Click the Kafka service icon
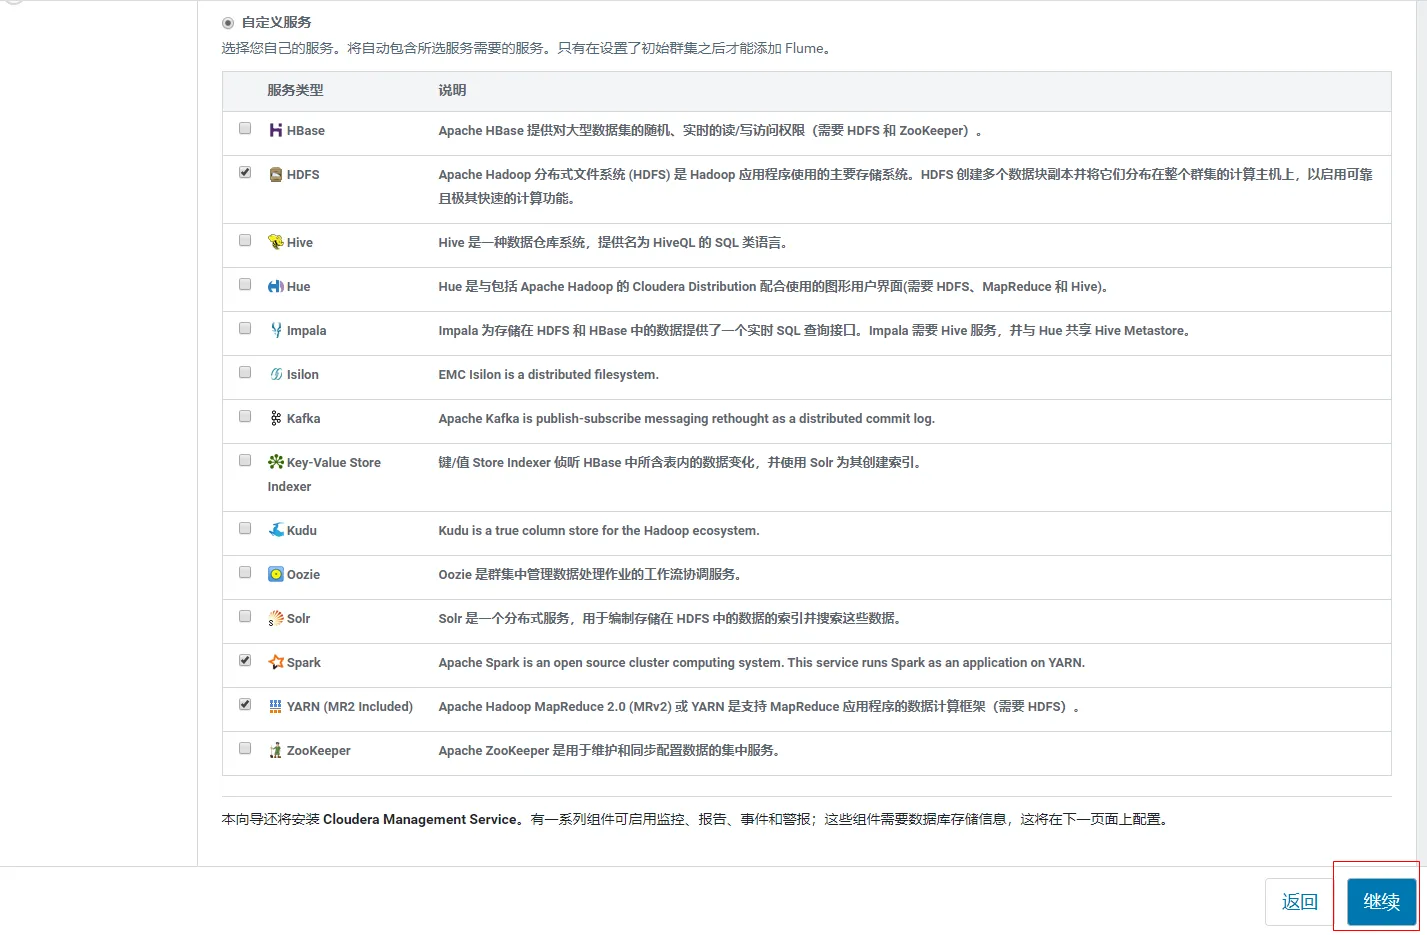The height and width of the screenshot is (935, 1427). (x=276, y=418)
